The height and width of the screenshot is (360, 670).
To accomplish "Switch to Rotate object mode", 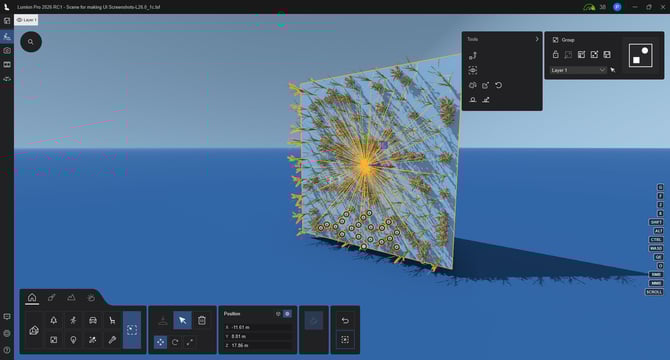I will pos(175,342).
